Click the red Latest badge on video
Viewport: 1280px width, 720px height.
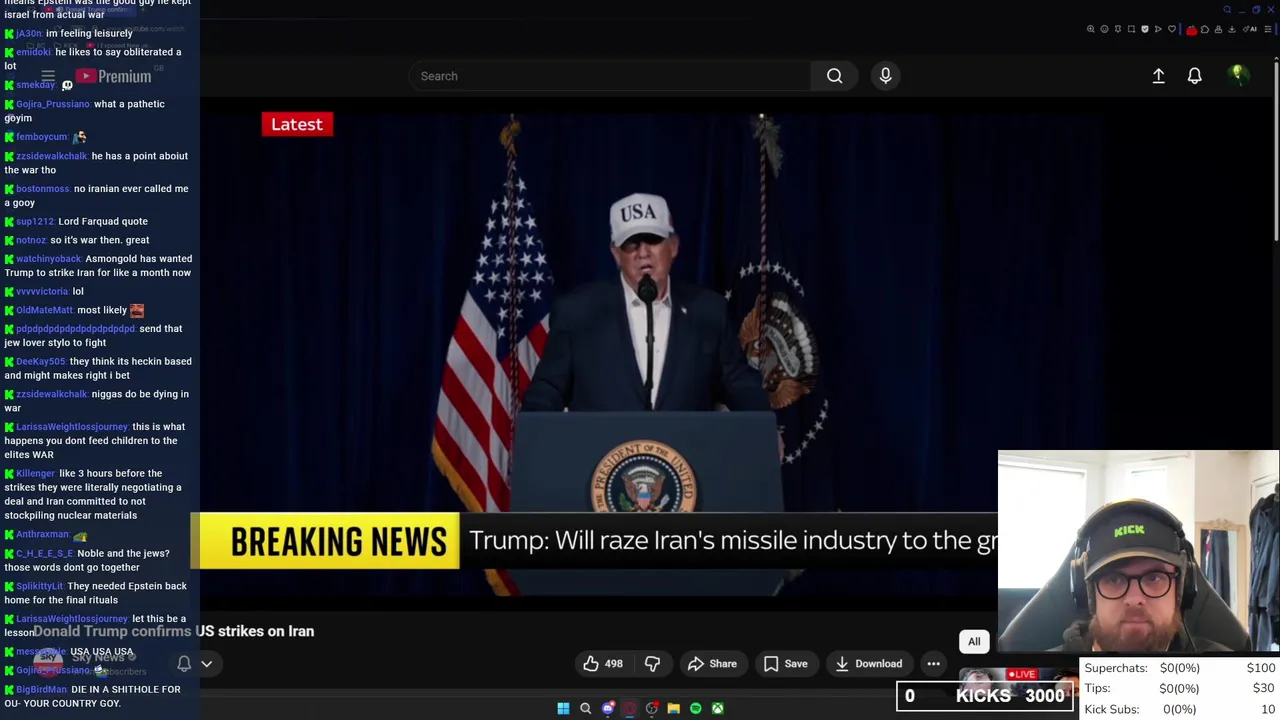[297, 124]
